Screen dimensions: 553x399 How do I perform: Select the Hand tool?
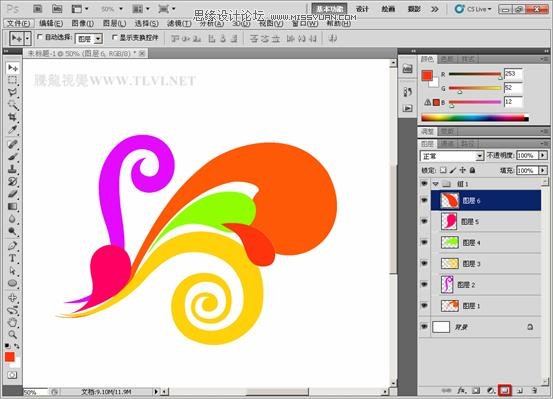[13, 322]
